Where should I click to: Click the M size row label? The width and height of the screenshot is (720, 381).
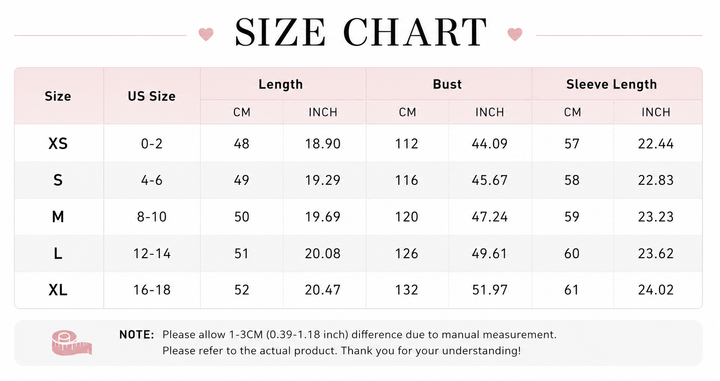click(58, 217)
